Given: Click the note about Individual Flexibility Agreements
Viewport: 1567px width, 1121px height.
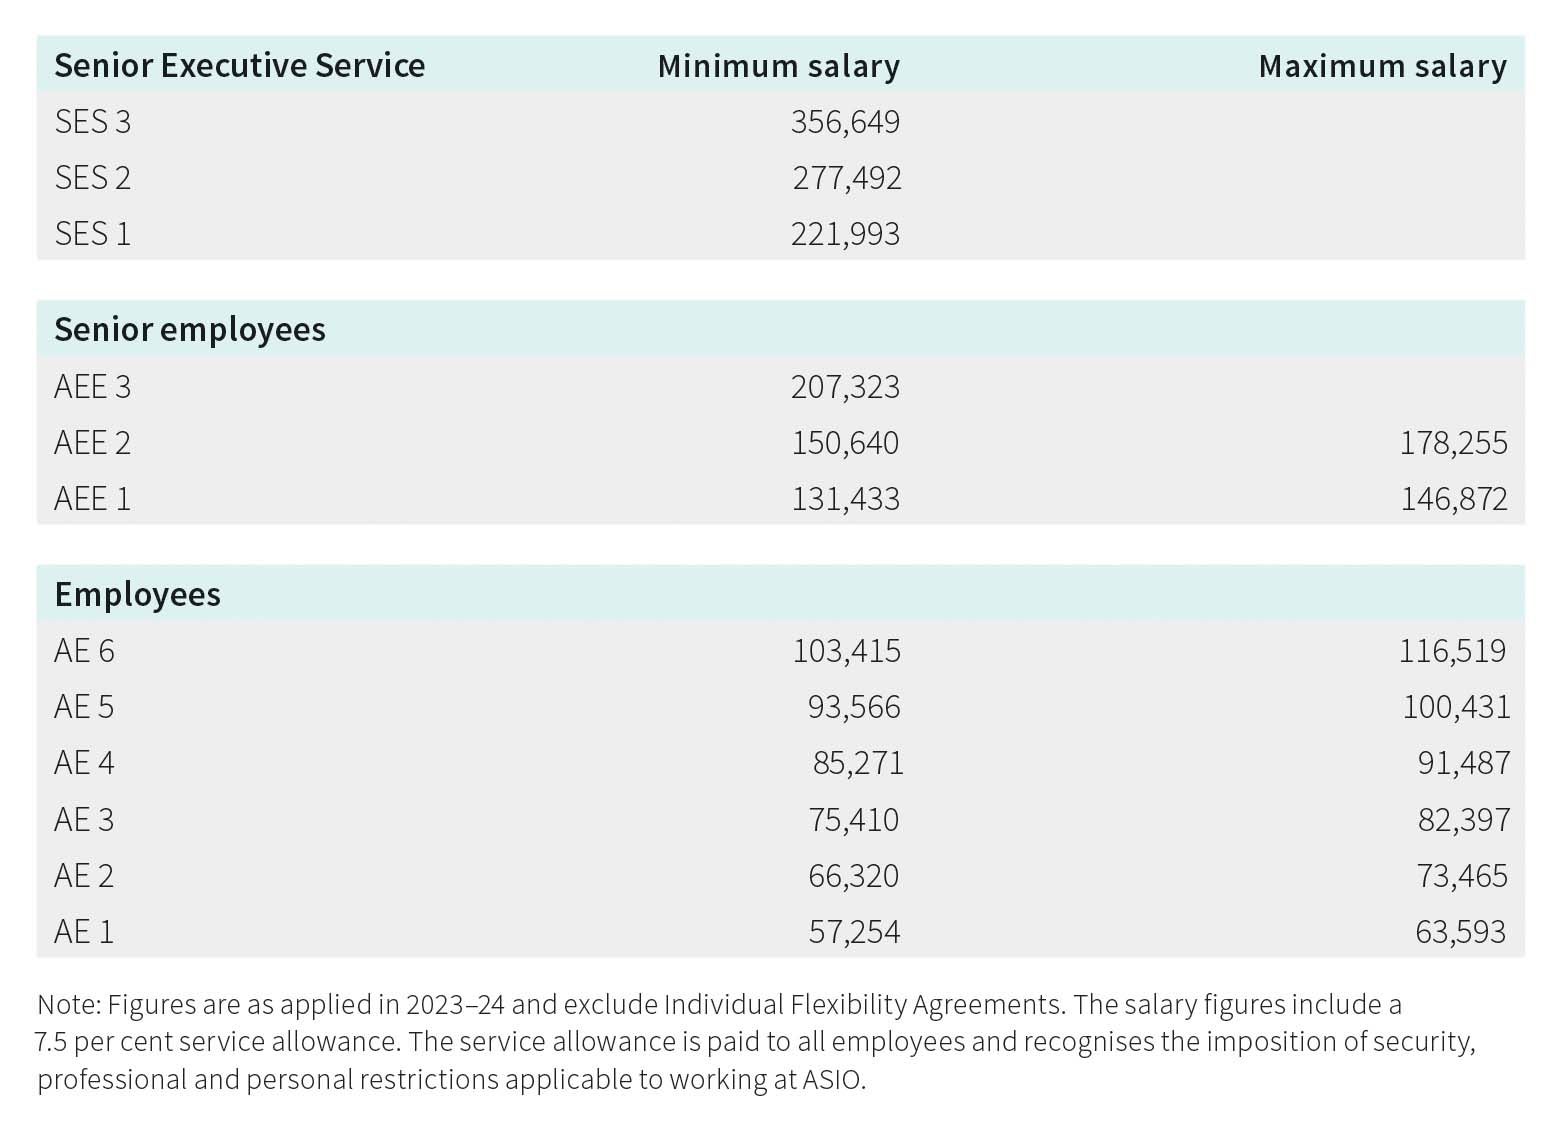Looking at the screenshot, I should point(756,1042).
